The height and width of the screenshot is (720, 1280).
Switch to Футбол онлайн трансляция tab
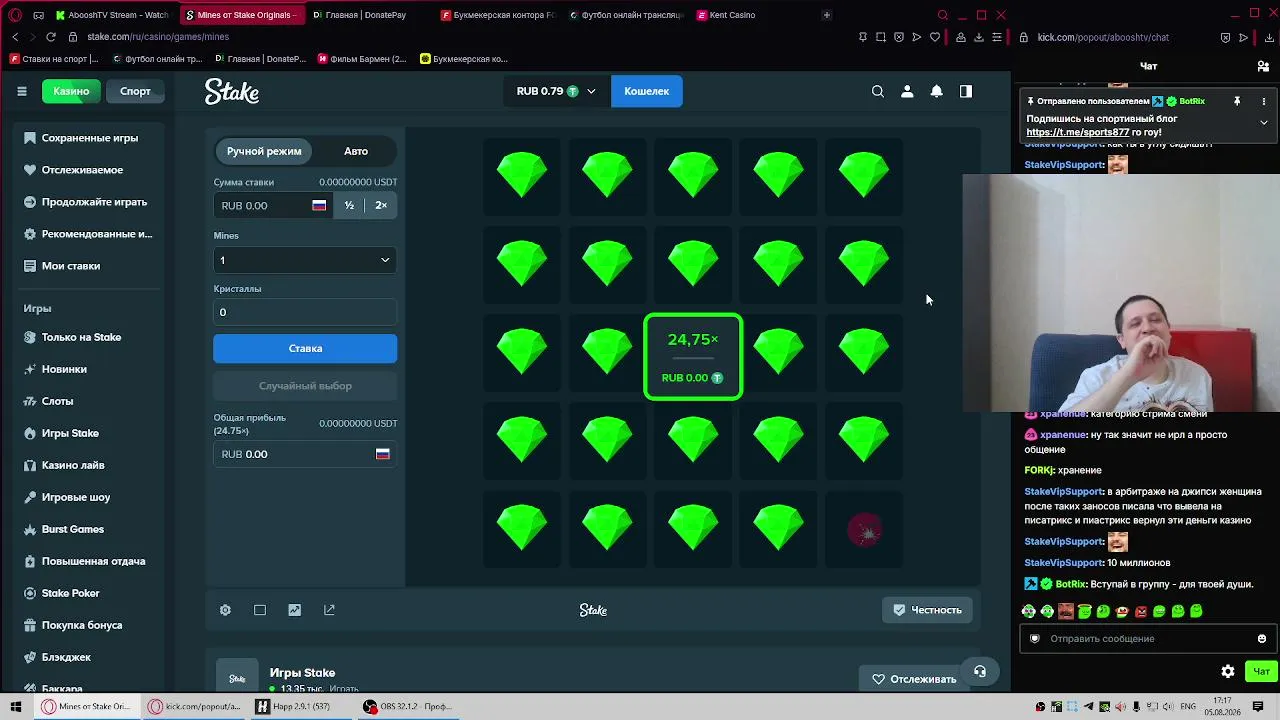(626, 15)
